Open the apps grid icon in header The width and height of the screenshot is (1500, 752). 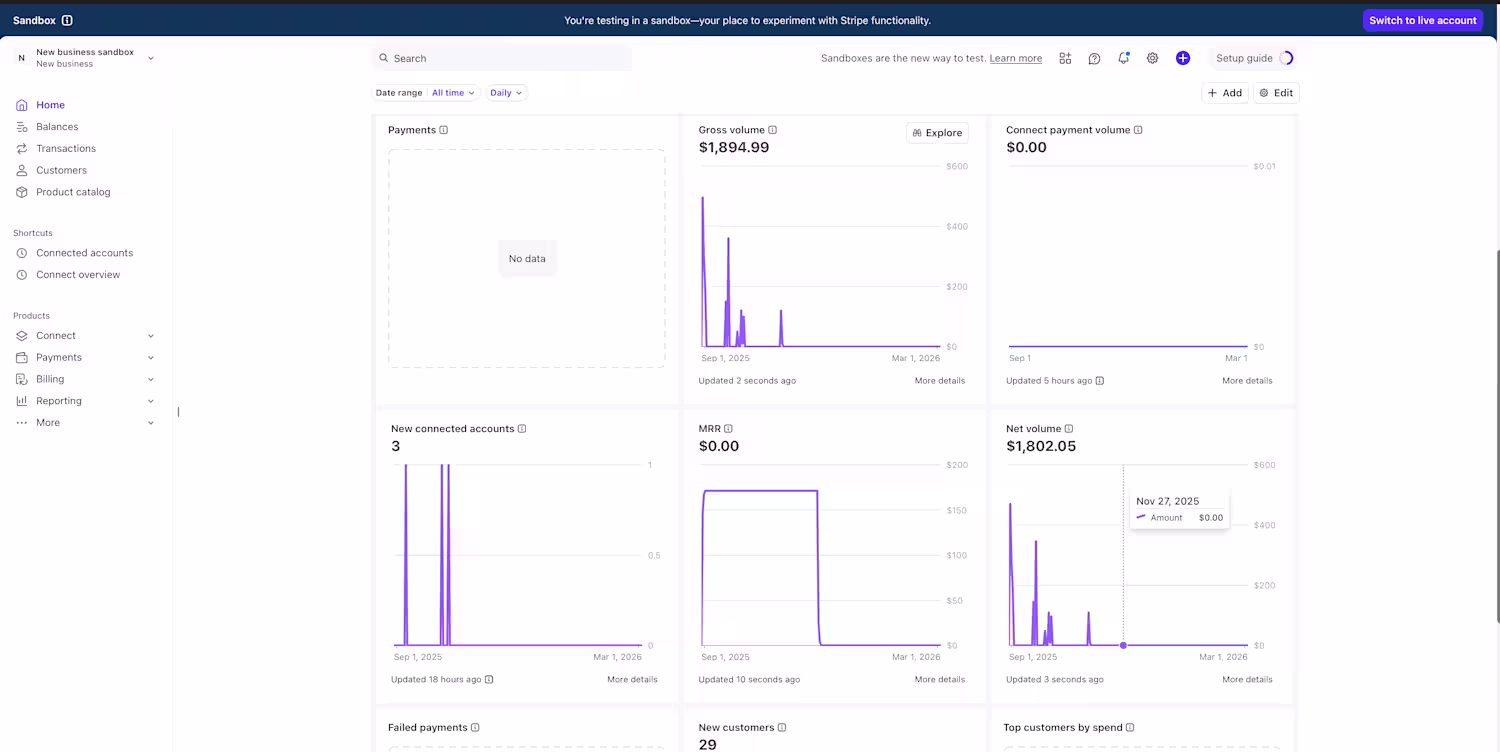click(1065, 58)
